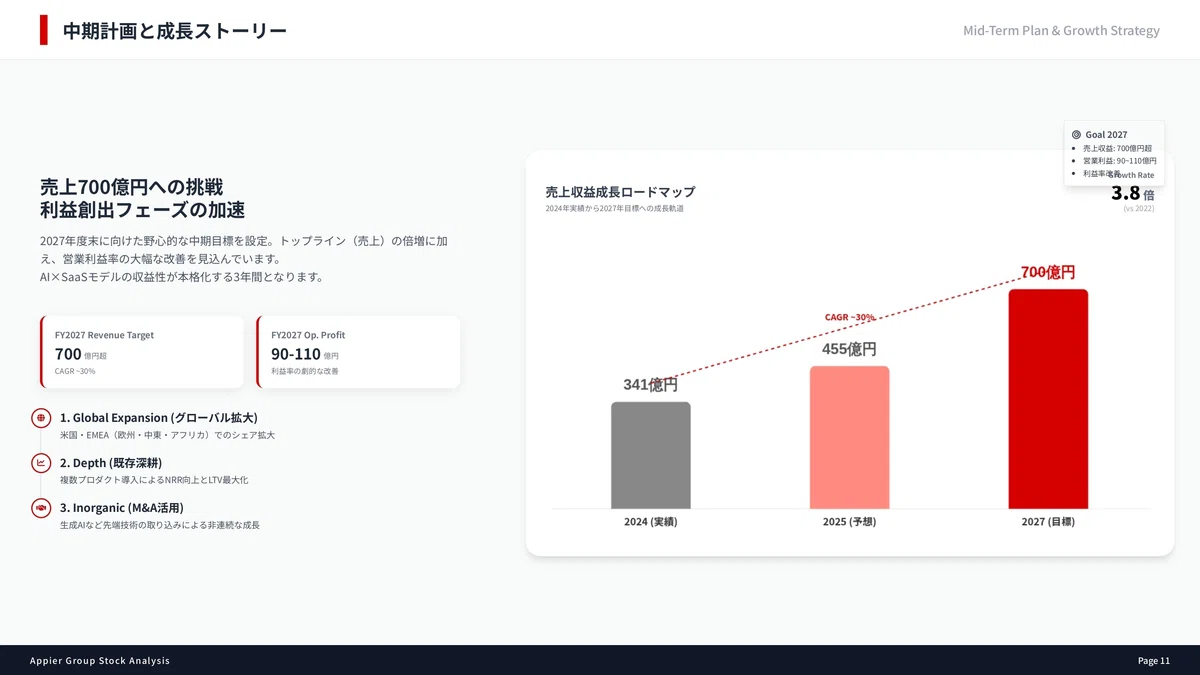Click the globe icon beside Global Expansion
The width and height of the screenshot is (1200, 675).
tap(41, 418)
